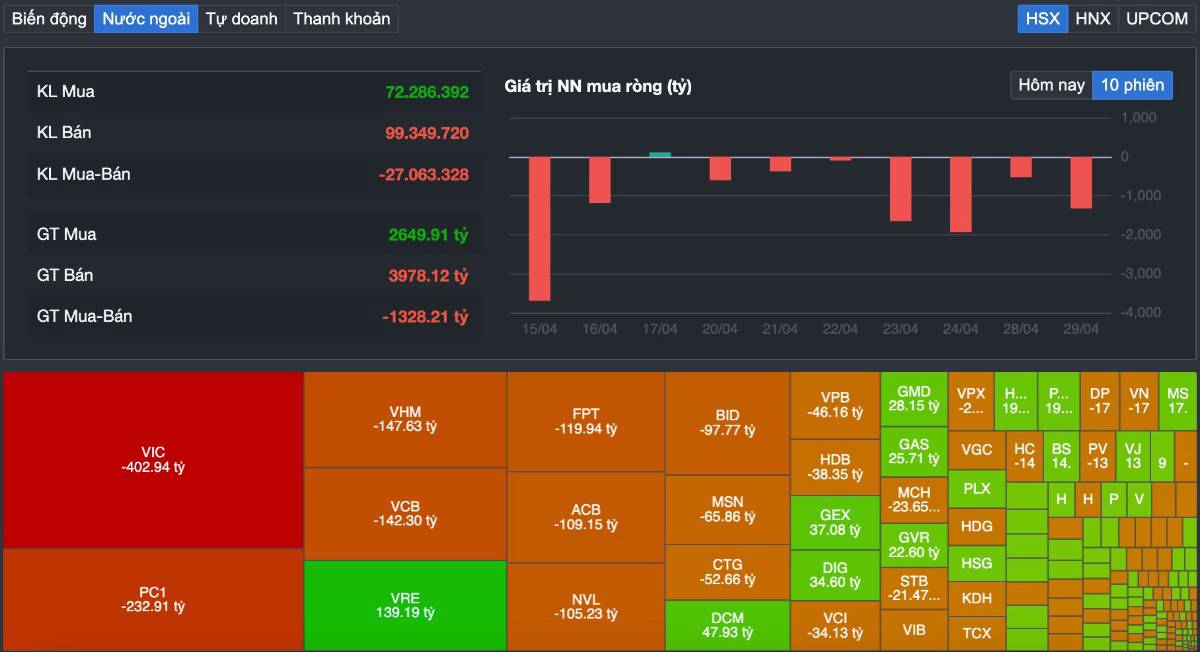Click the red bar for 20/04
This screenshot has height=652, width=1200.
720,169
